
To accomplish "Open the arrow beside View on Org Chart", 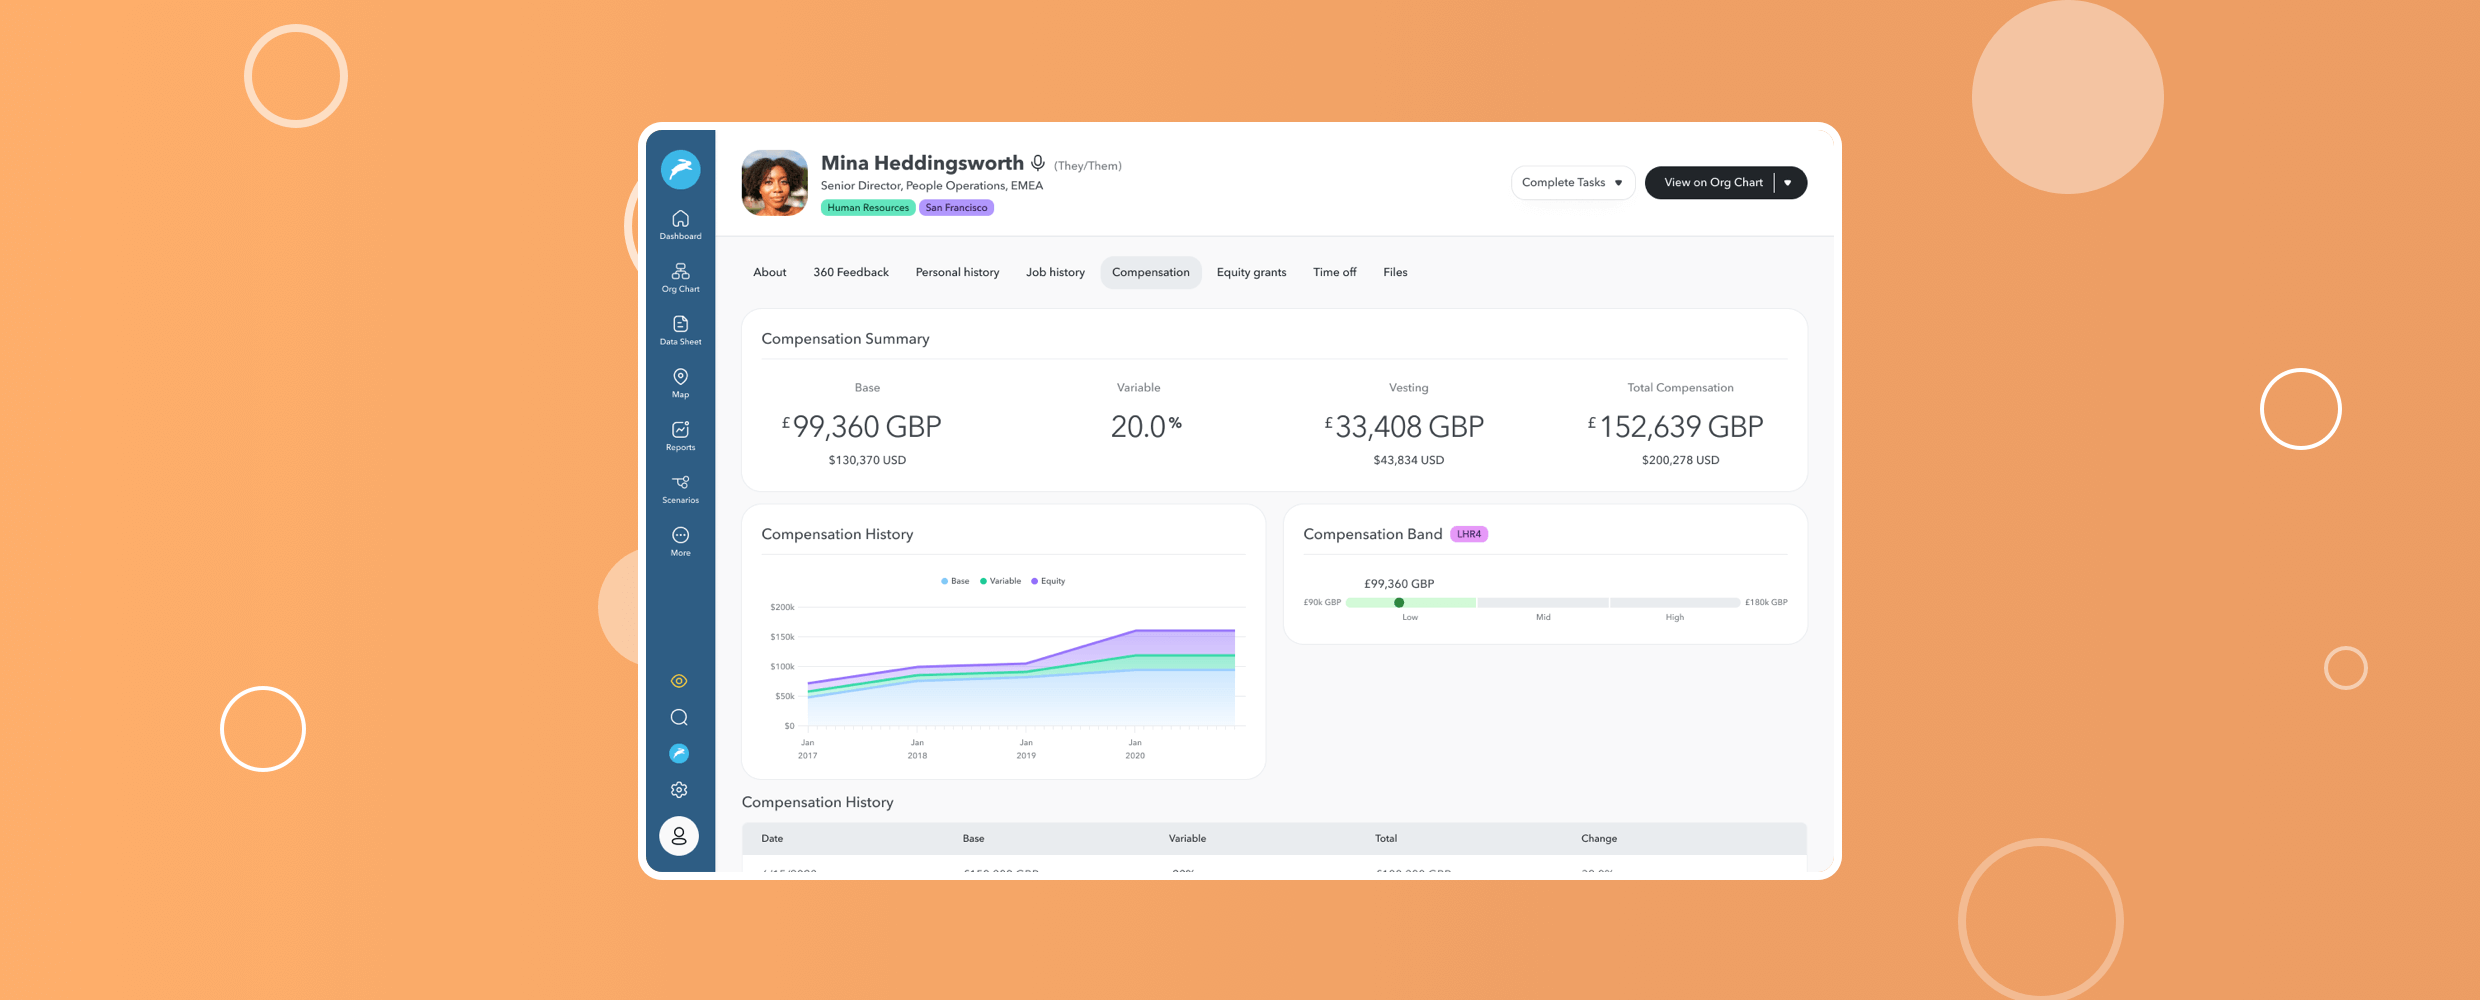I will pyautogui.click(x=1788, y=183).
